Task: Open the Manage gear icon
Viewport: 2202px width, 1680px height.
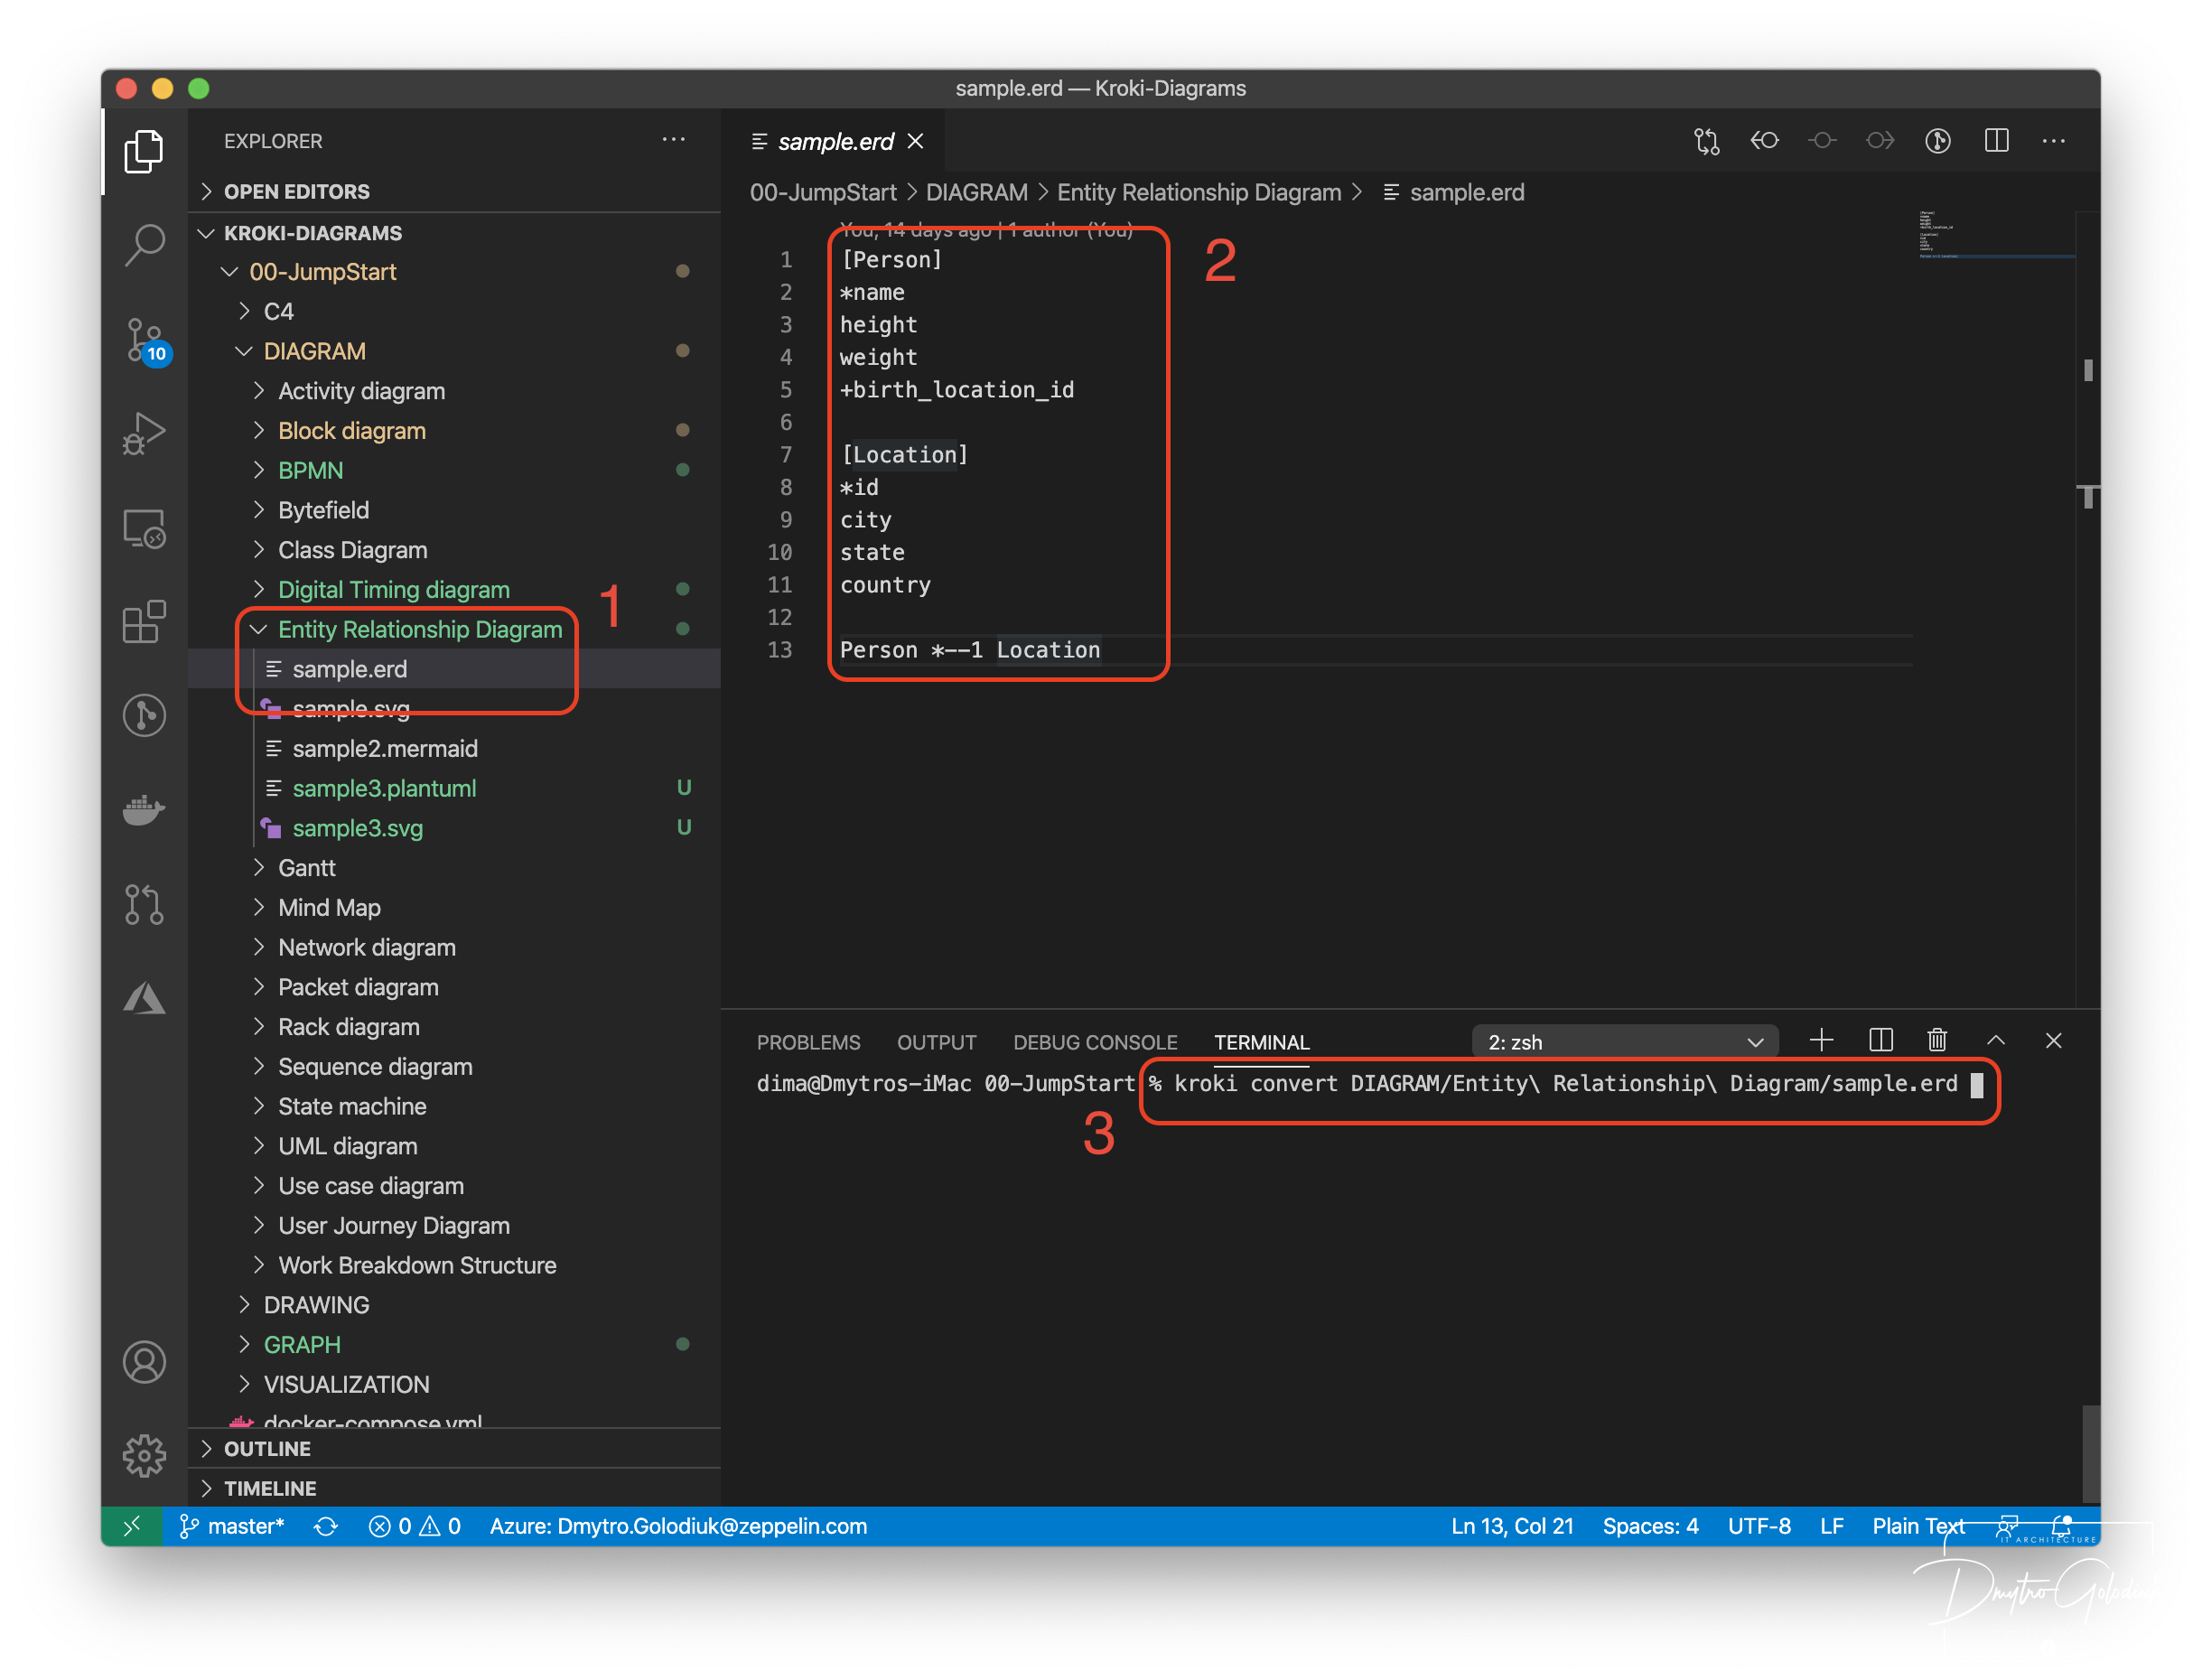Action: point(144,1455)
